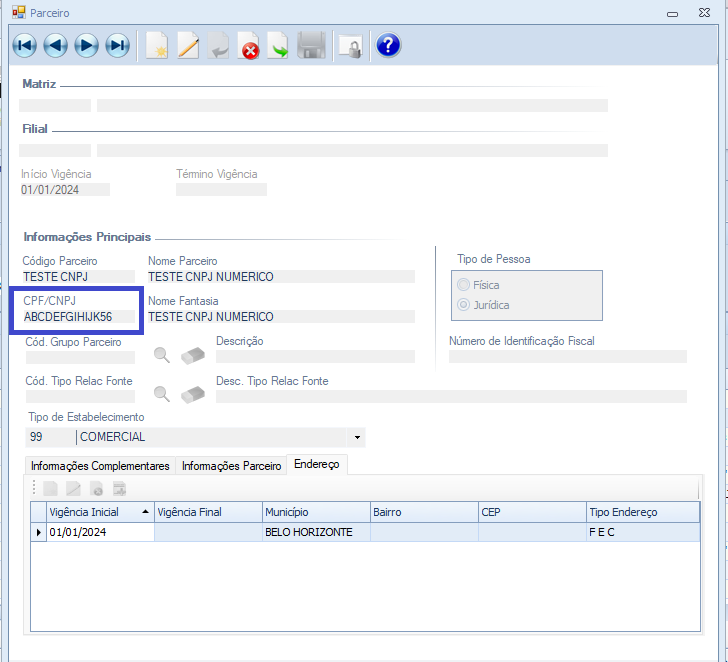This screenshot has height=662, width=728.
Task: Select the BELO HORIZONTE address row
Action: (308, 532)
